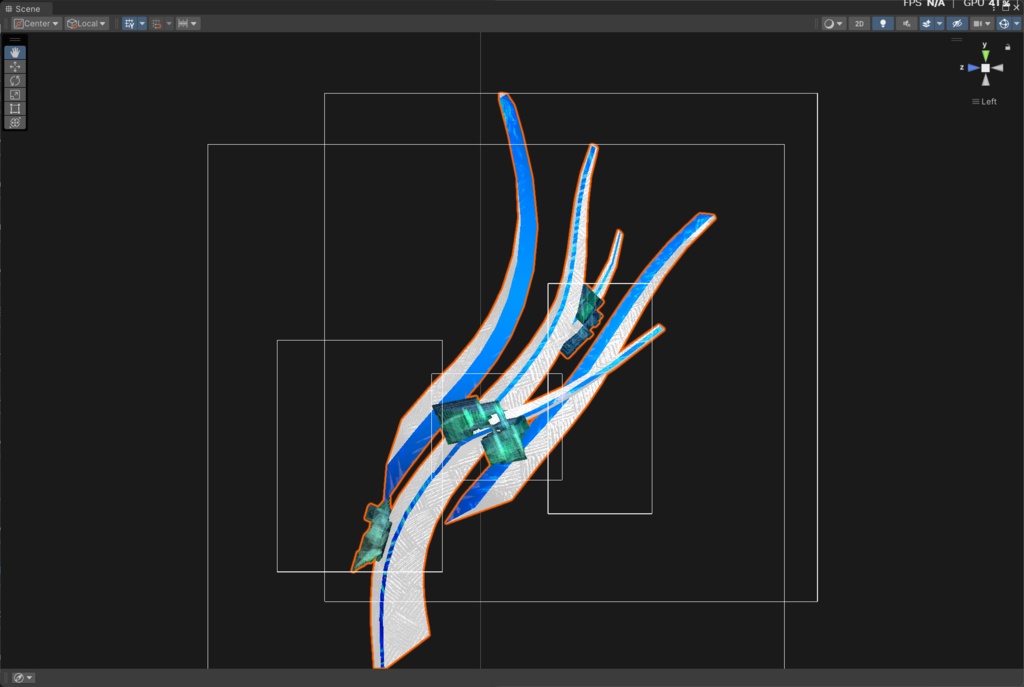The width and height of the screenshot is (1024, 687).
Task: Open the Local handle rotation dropdown
Action: coord(86,24)
